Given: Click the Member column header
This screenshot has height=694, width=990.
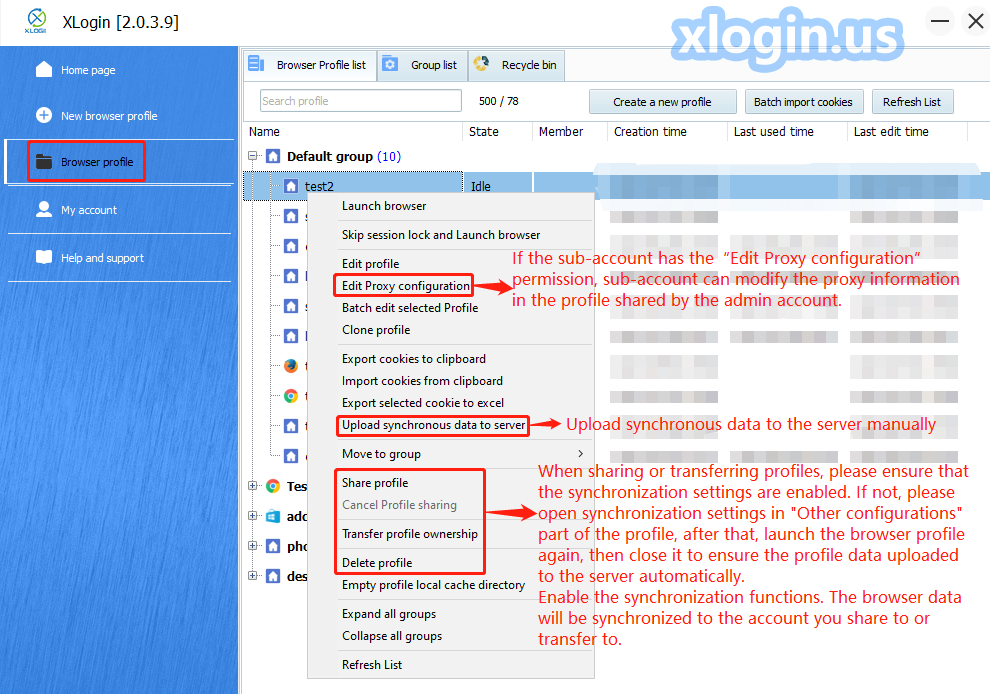Looking at the screenshot, I should point(570,131).
